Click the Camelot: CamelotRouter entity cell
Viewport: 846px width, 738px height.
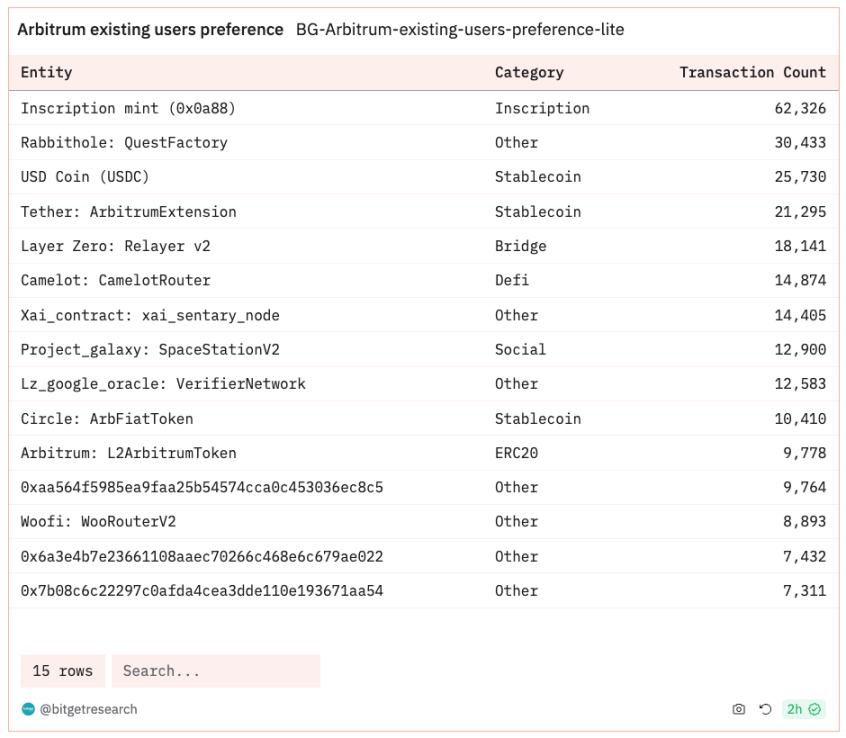[x=115, y=280]
